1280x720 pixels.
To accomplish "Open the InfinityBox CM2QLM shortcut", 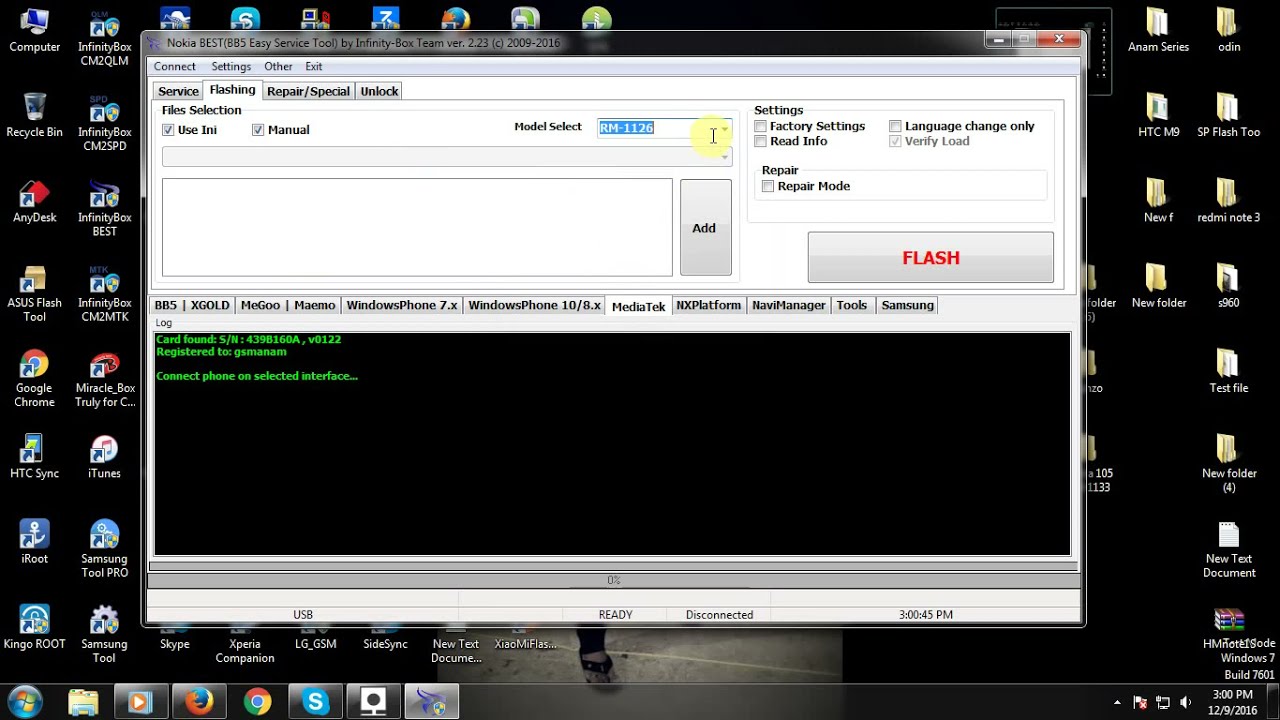I will point(104,37).
